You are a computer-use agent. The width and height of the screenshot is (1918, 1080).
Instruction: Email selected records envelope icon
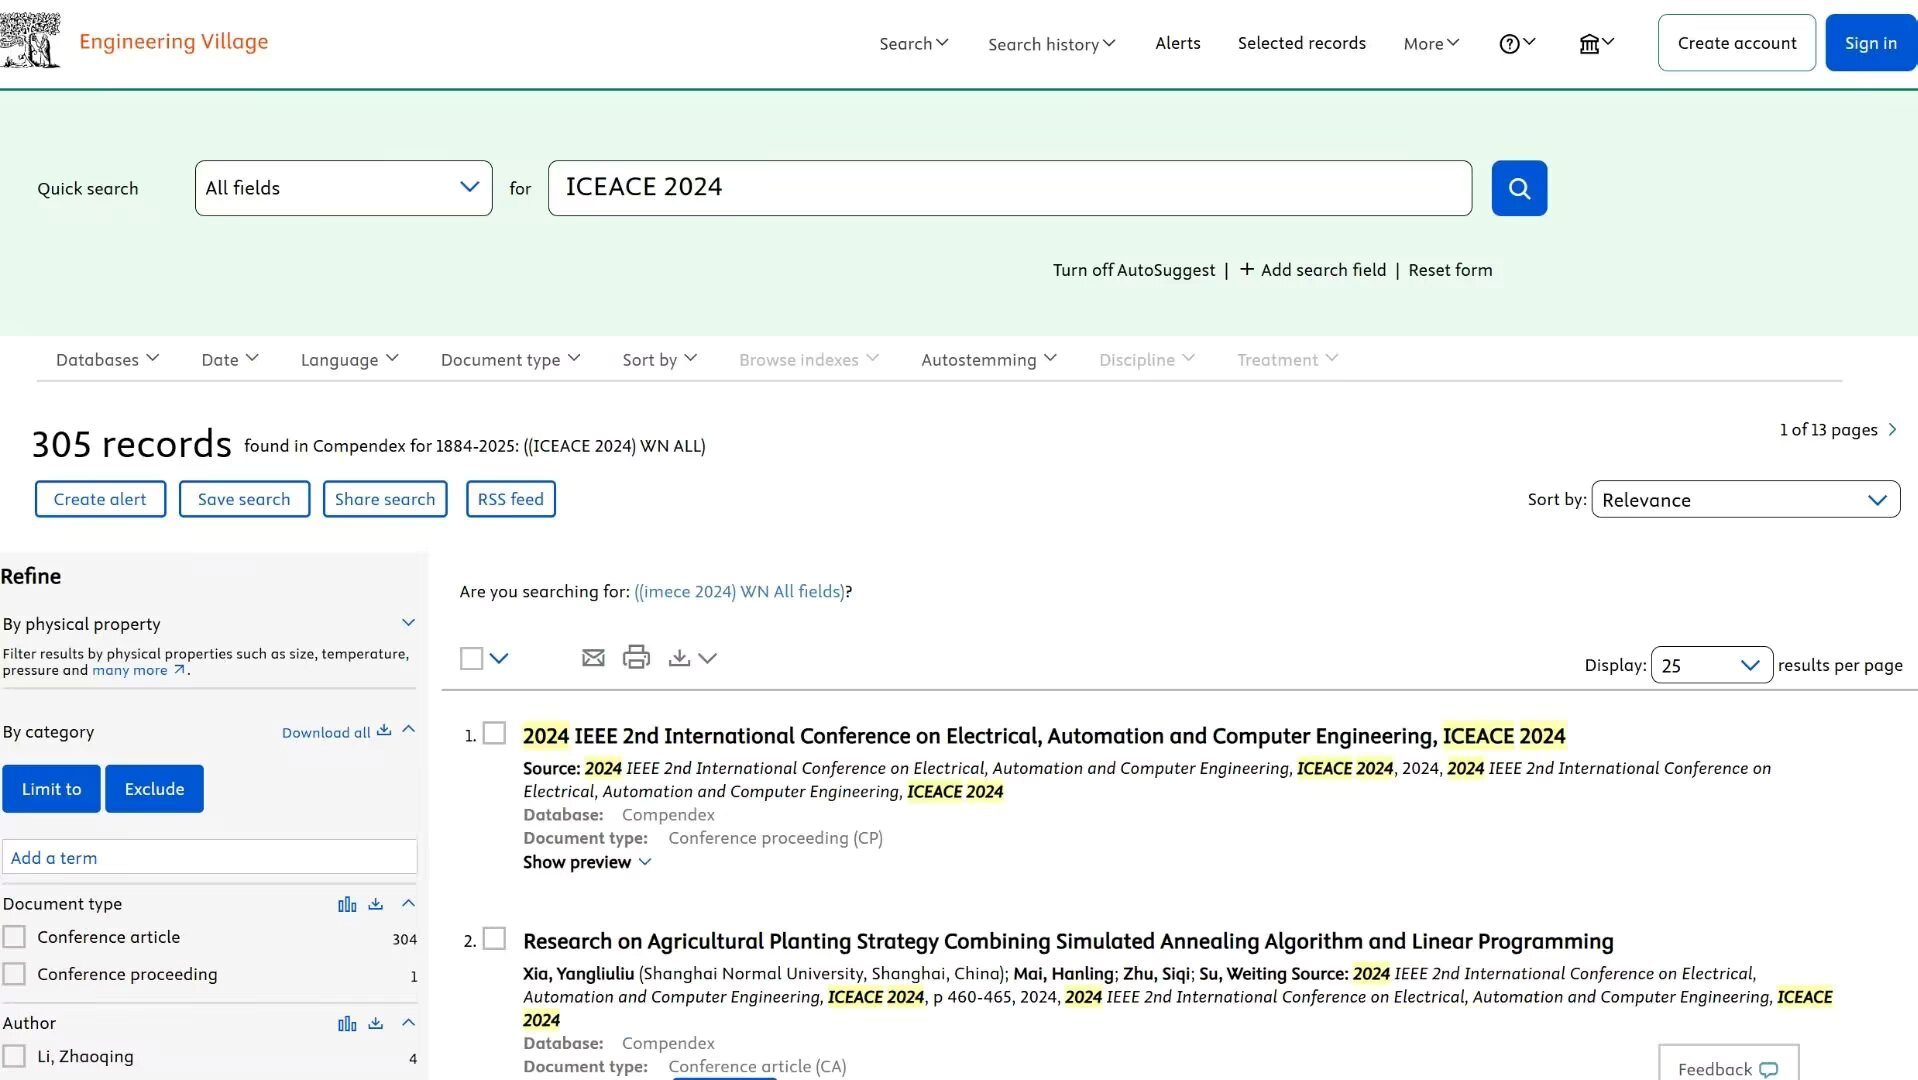click(593, 658)
